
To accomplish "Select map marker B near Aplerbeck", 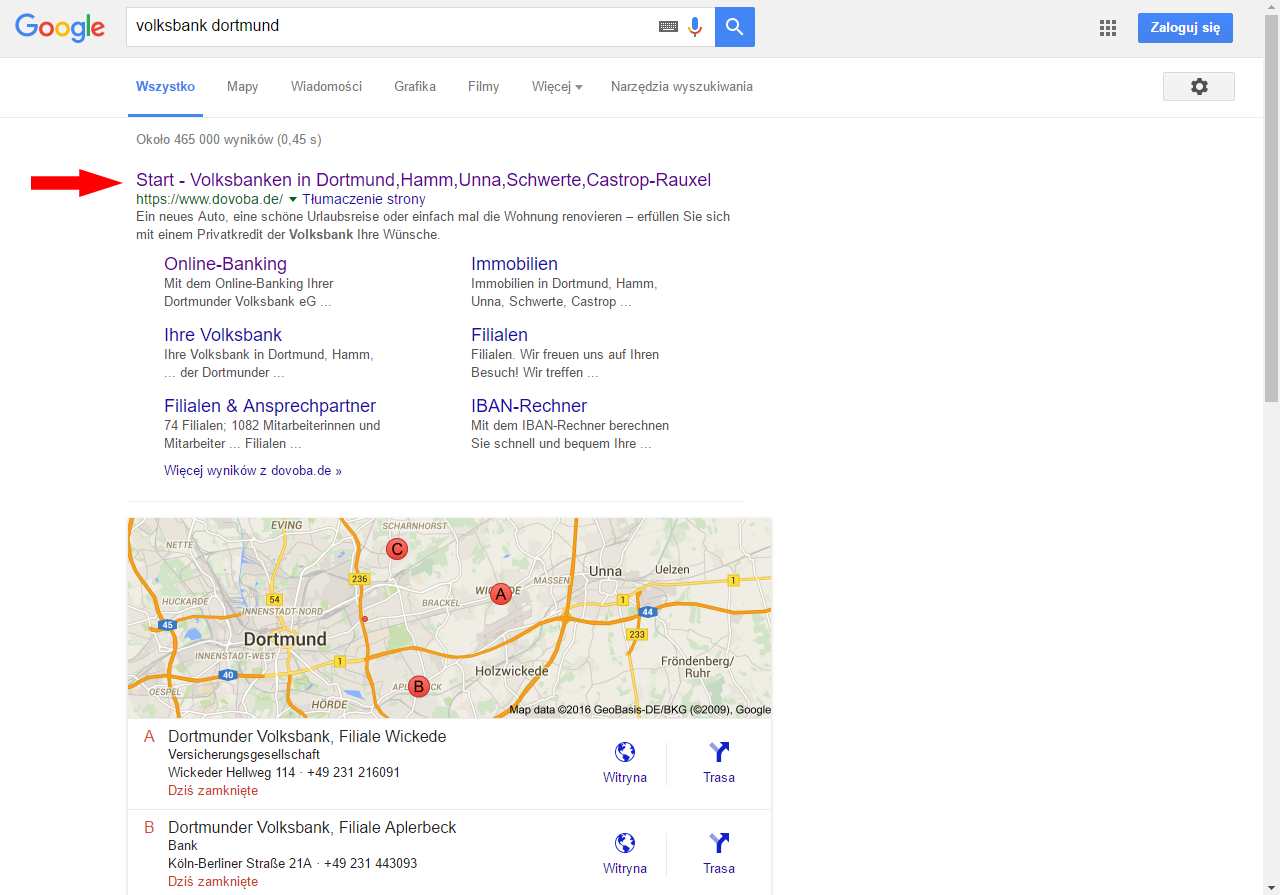I will (x=419, y=686).
